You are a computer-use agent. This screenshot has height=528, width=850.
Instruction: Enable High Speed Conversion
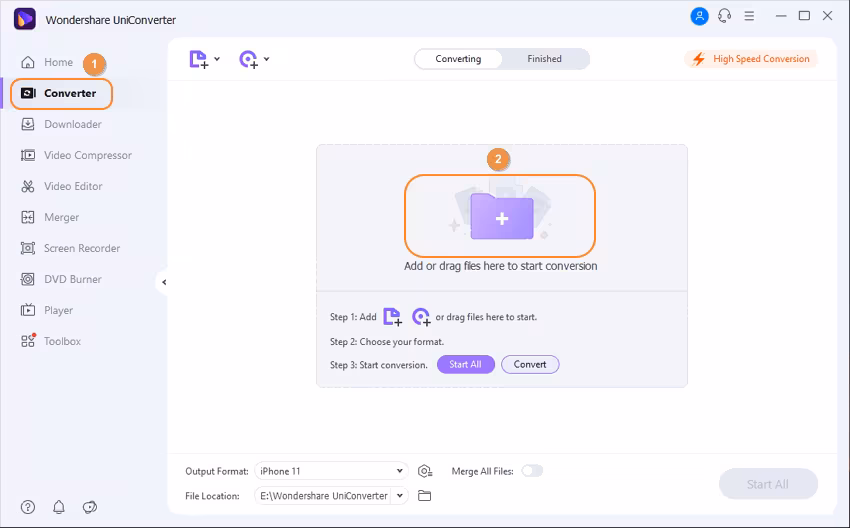751,59
